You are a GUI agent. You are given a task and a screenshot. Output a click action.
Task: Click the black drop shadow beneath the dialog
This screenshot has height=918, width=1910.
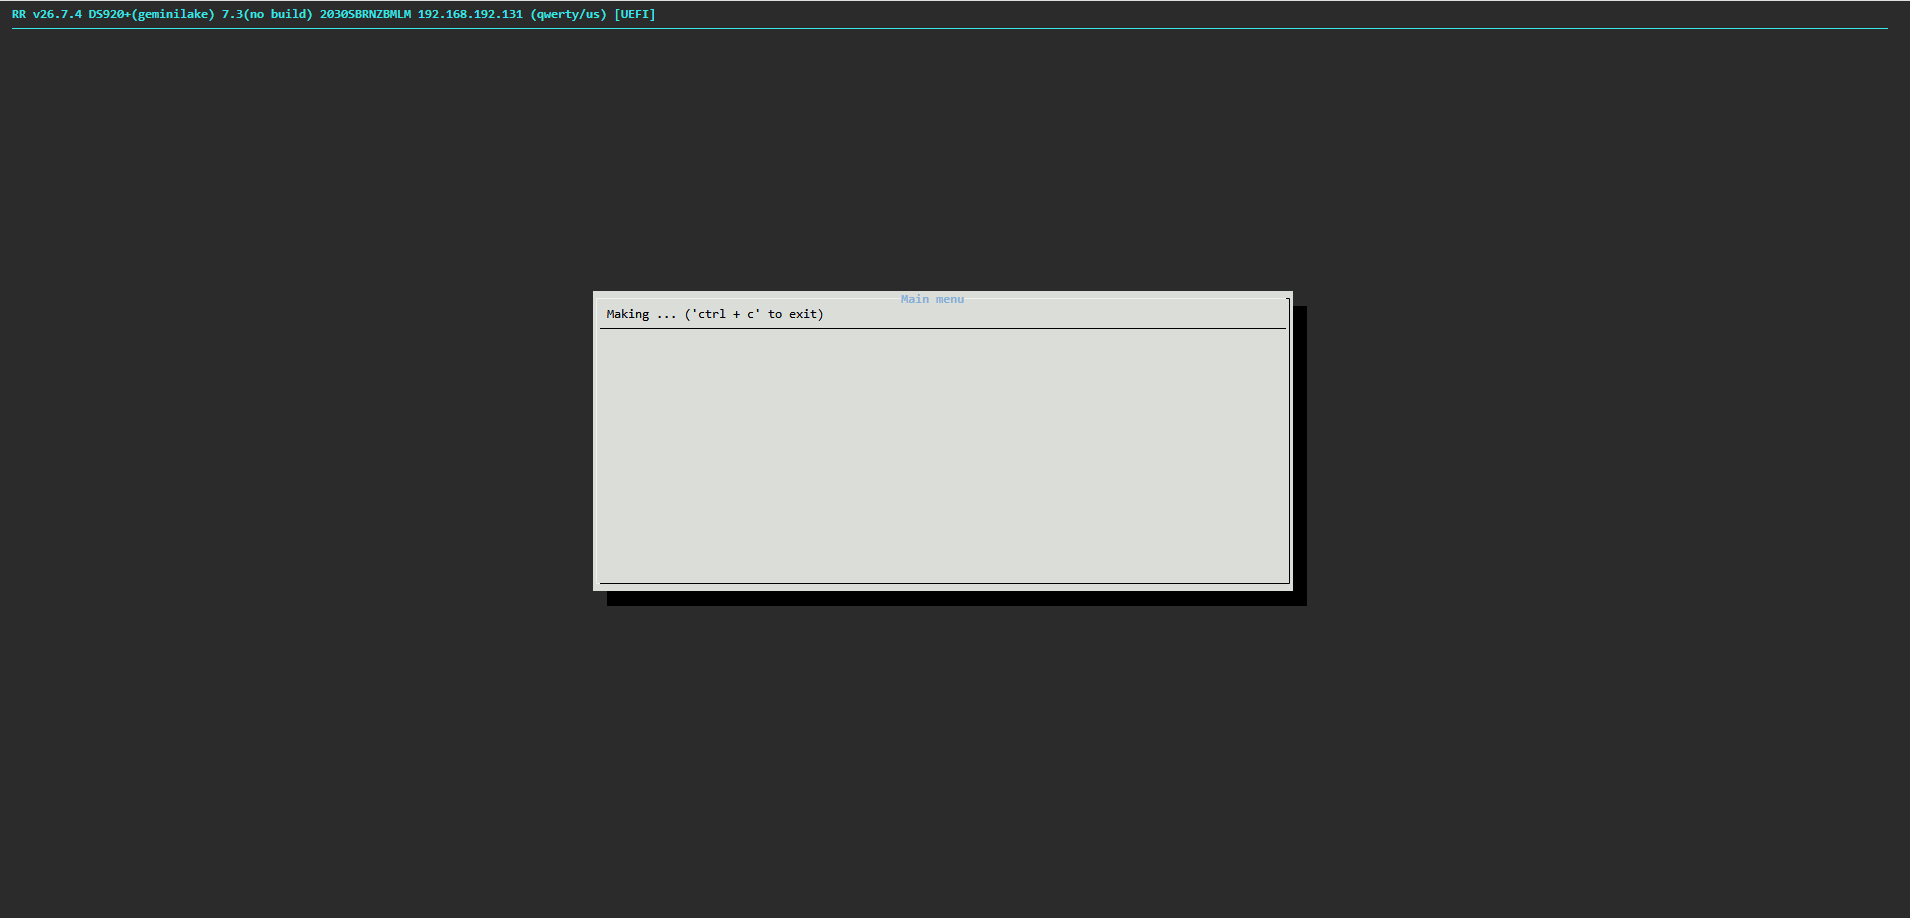(957, 598)
